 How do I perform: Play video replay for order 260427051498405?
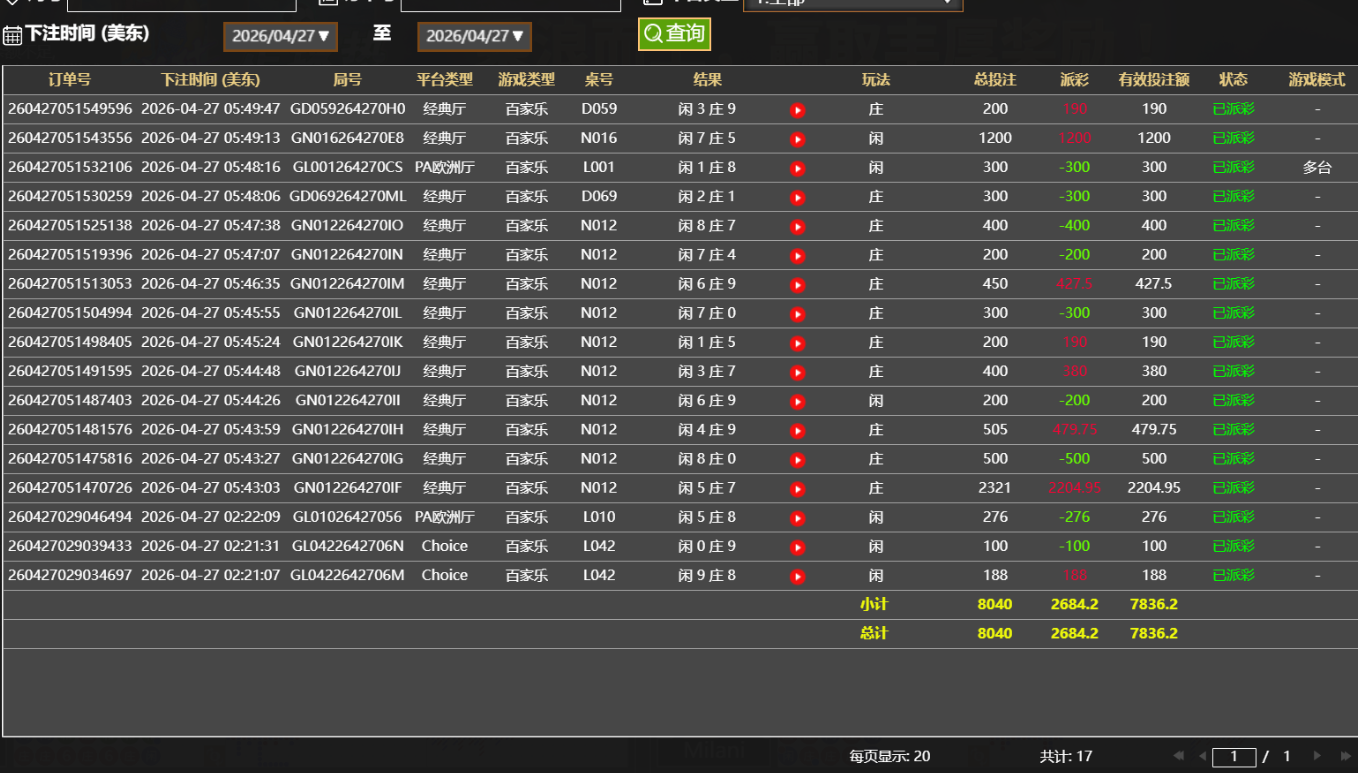tap(797, 343)
